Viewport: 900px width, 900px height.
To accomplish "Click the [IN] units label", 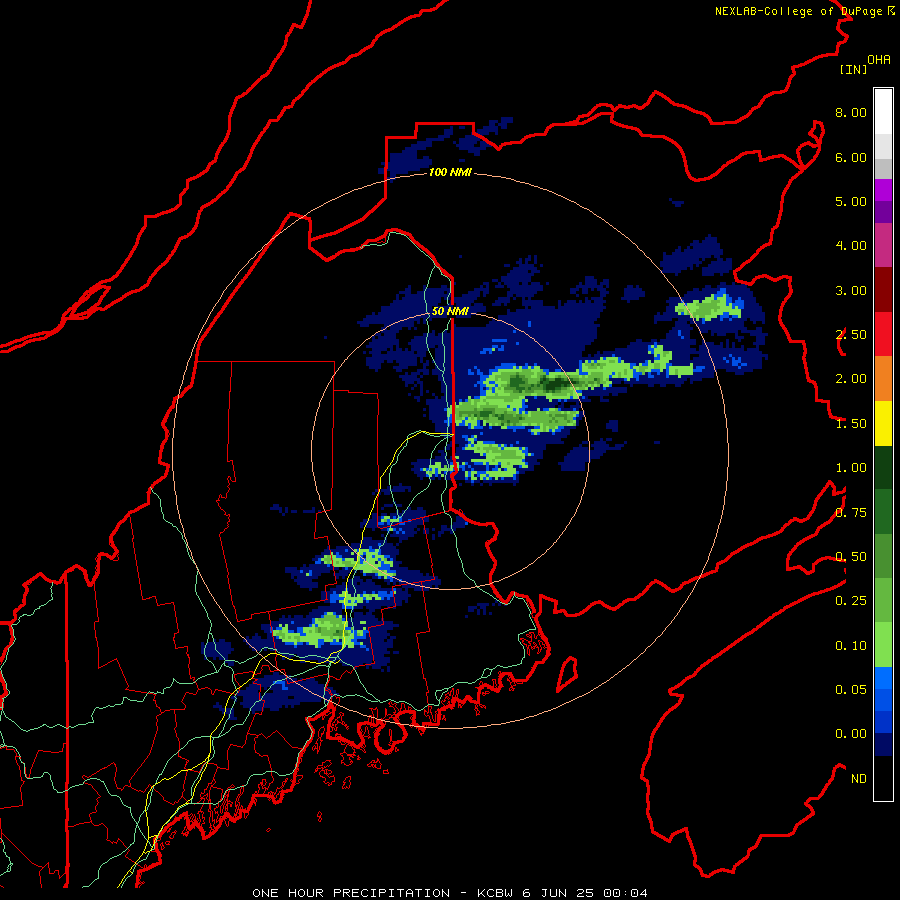I will (853, 69).
